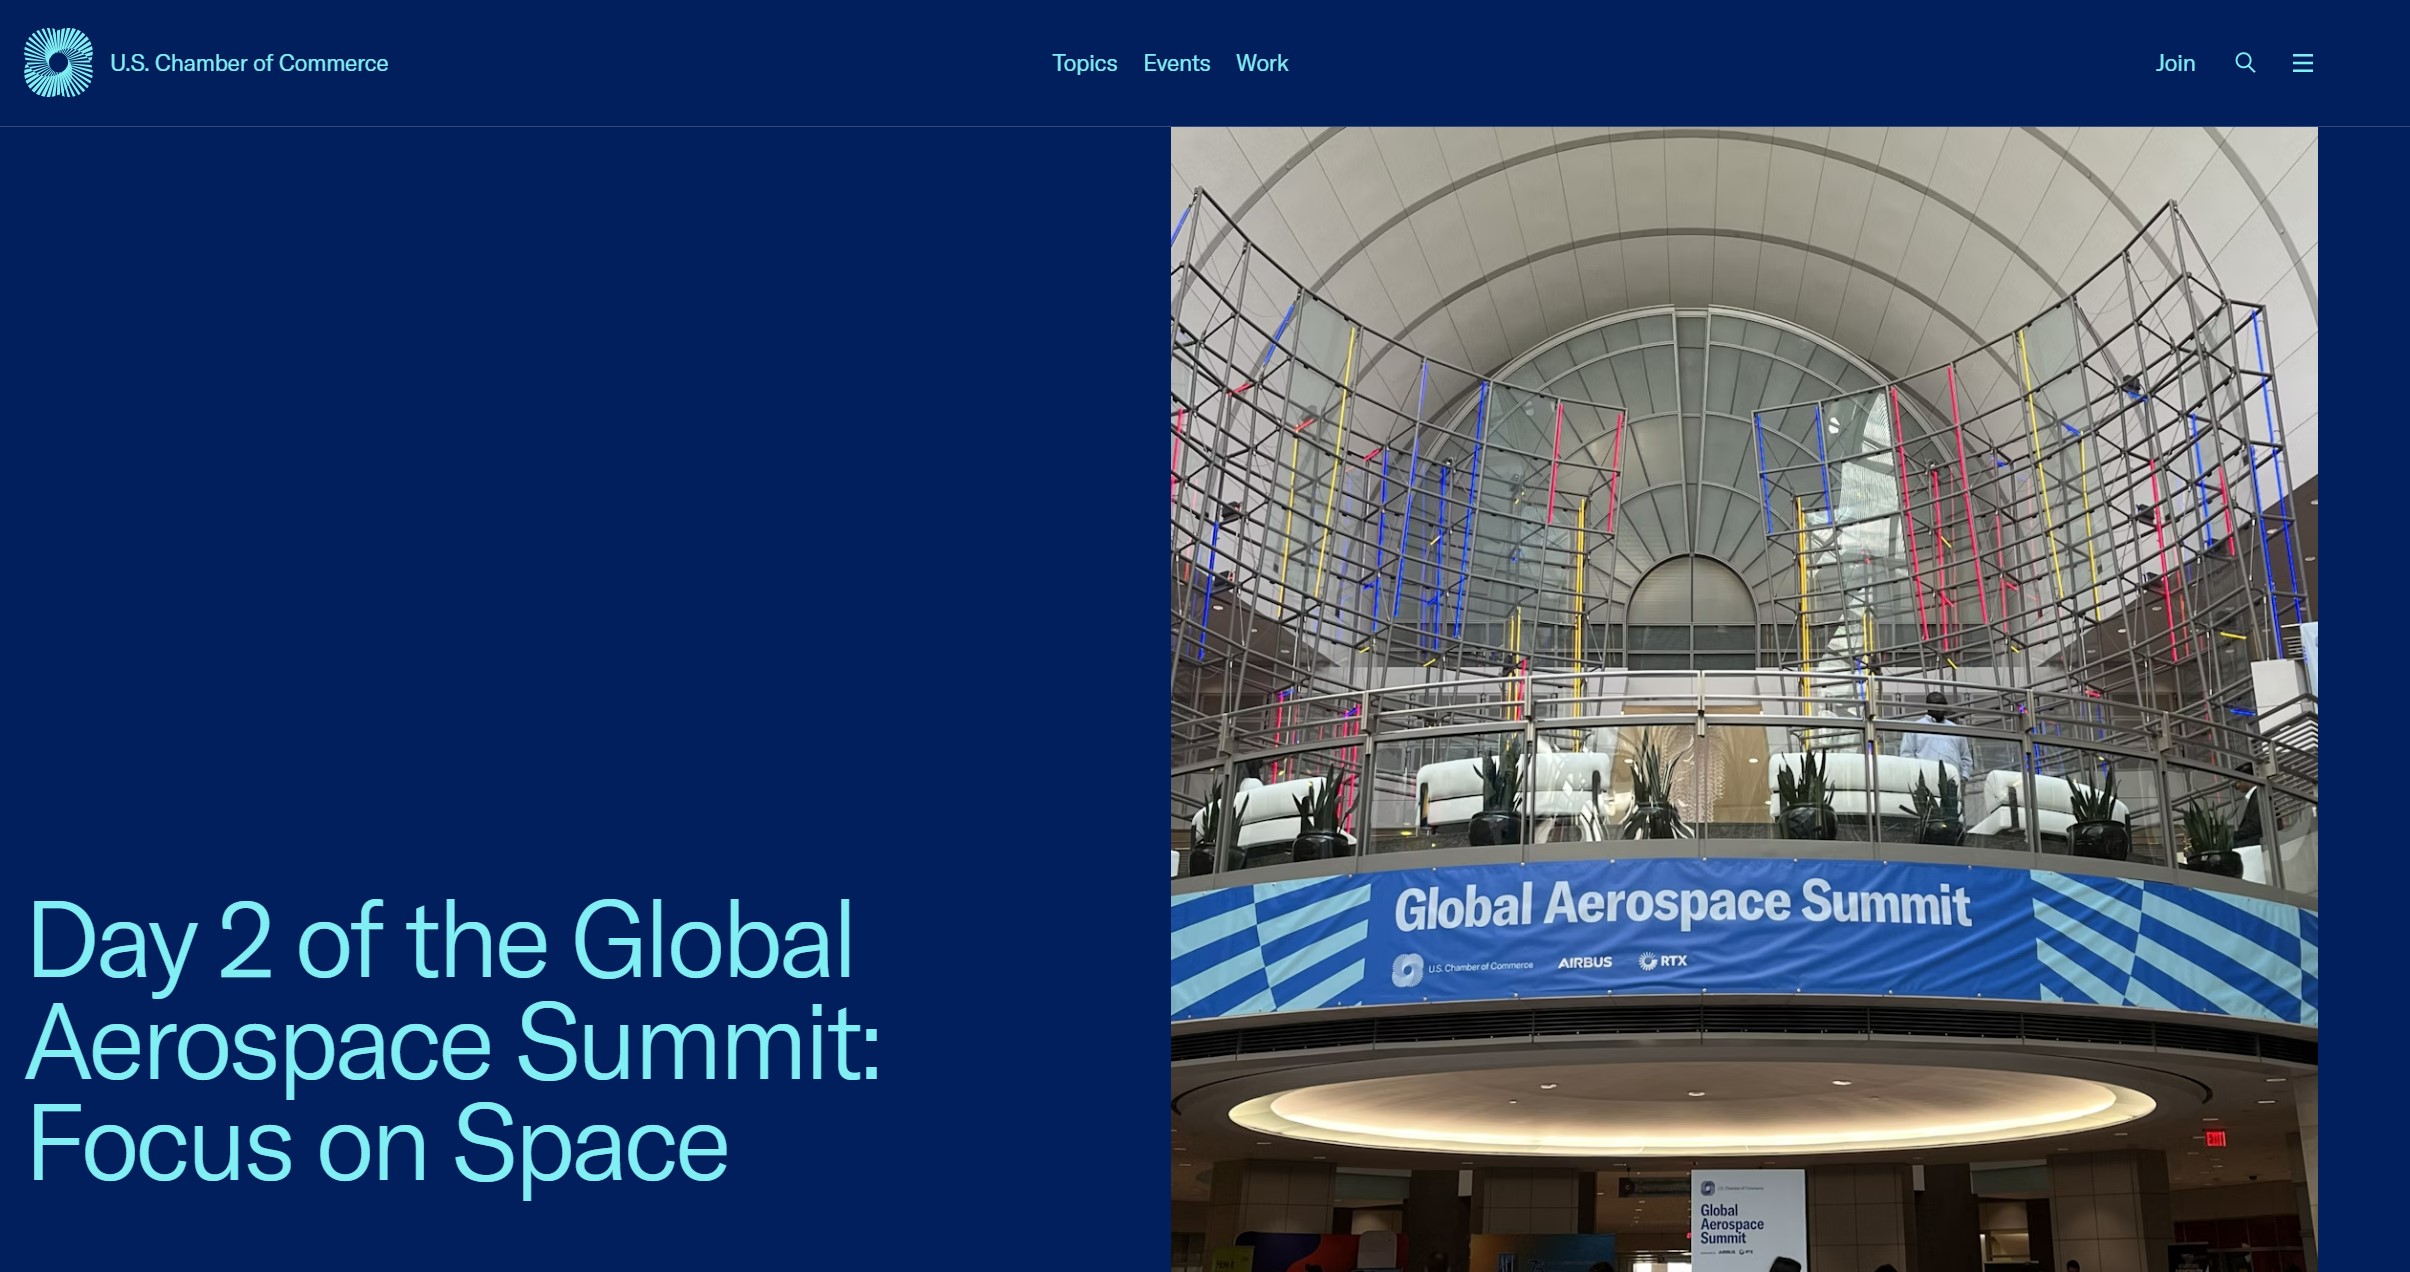Click the Join link
Image resolution: width=2410 pixels, height=1272 pixels.
pos(2175,63)
